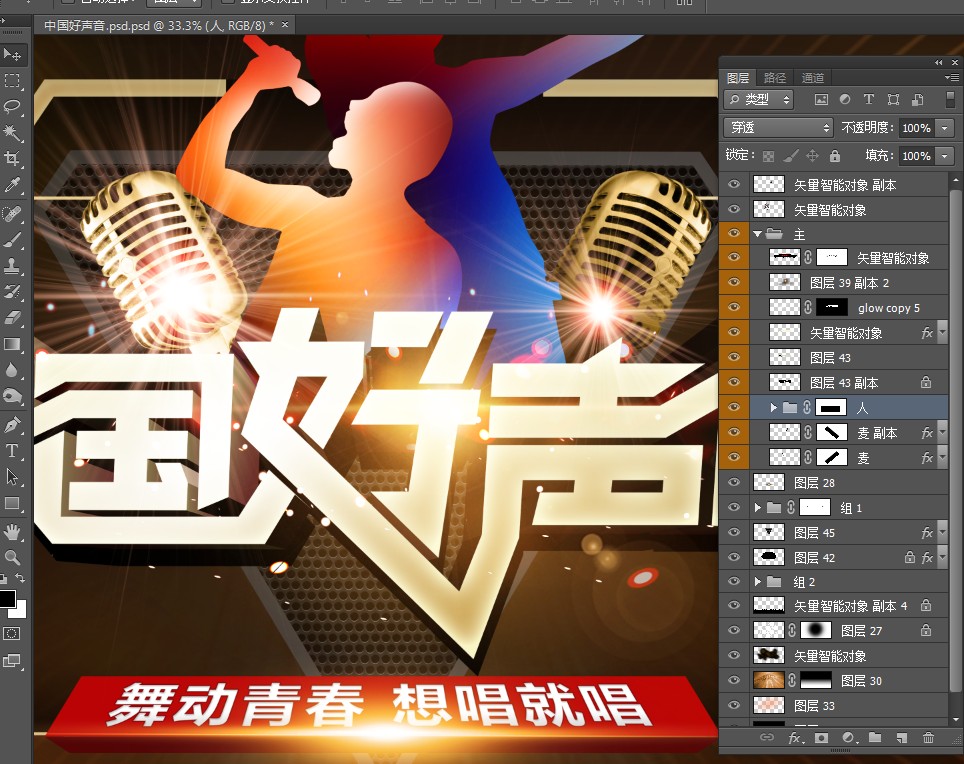Select the Dodge tool
Image resolution: width=964 pixels, height=764 pixels.
12,395
